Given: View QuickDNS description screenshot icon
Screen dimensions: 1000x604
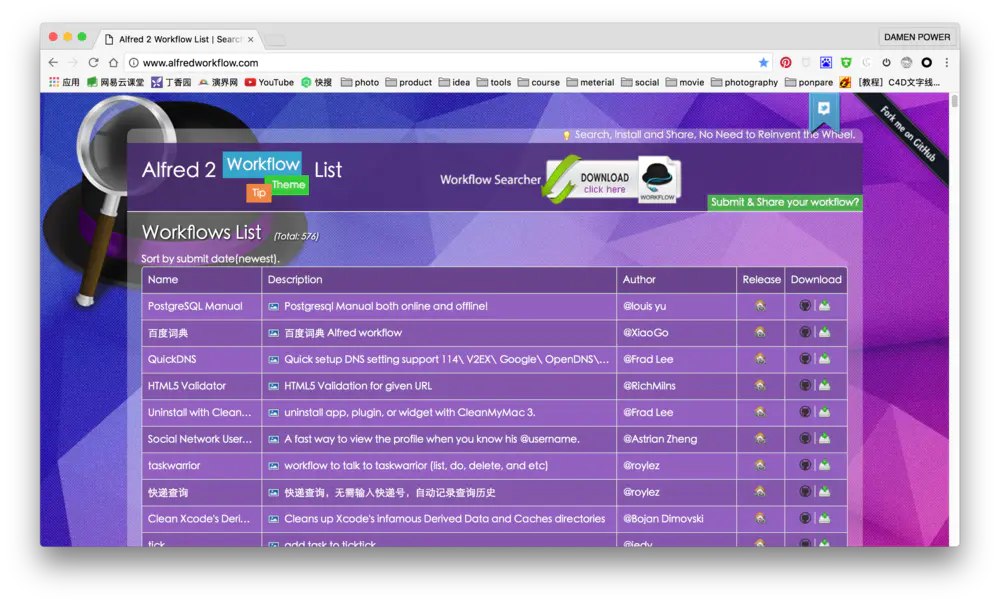Looking at the screenshot, I should coord(274,360).
